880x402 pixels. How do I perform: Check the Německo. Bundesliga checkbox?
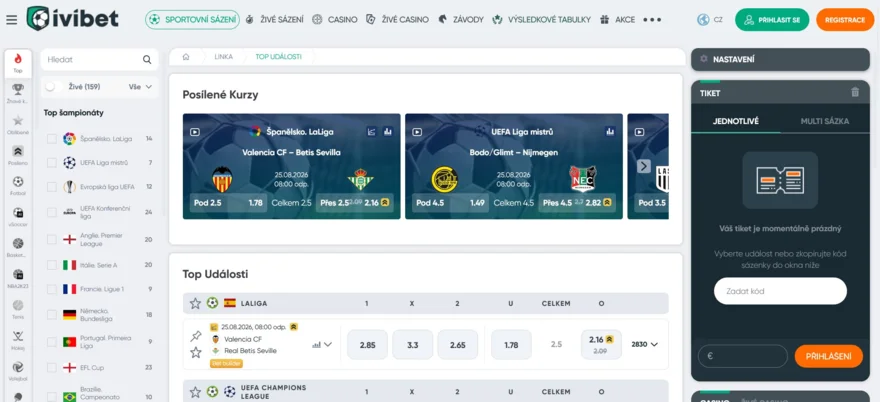[52, 315]
